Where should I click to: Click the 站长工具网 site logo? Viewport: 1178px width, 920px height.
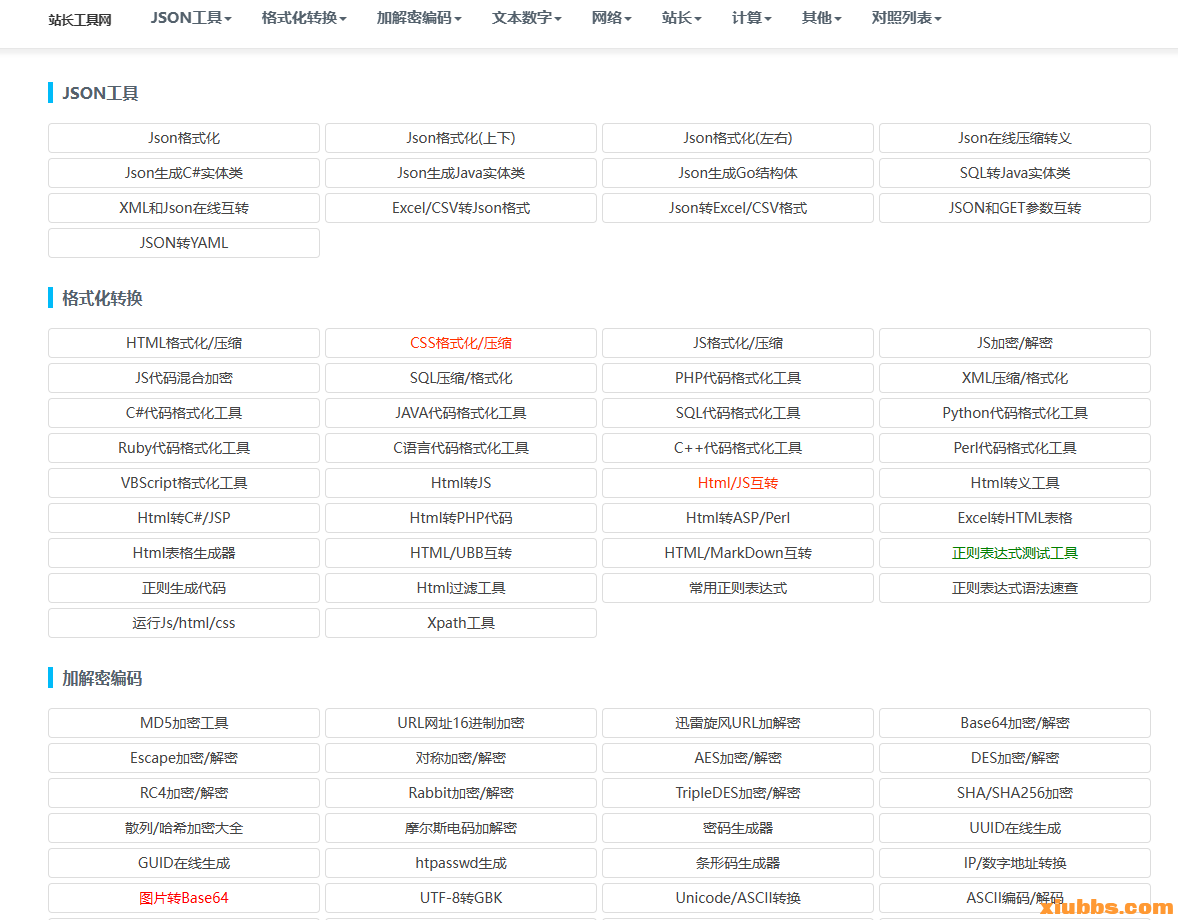point(80,19)
